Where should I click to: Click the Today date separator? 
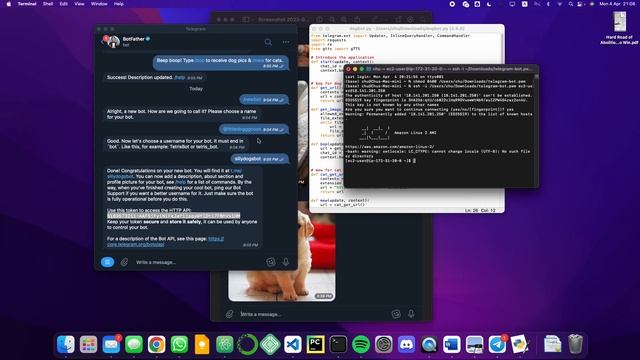[x=196, y=89]
